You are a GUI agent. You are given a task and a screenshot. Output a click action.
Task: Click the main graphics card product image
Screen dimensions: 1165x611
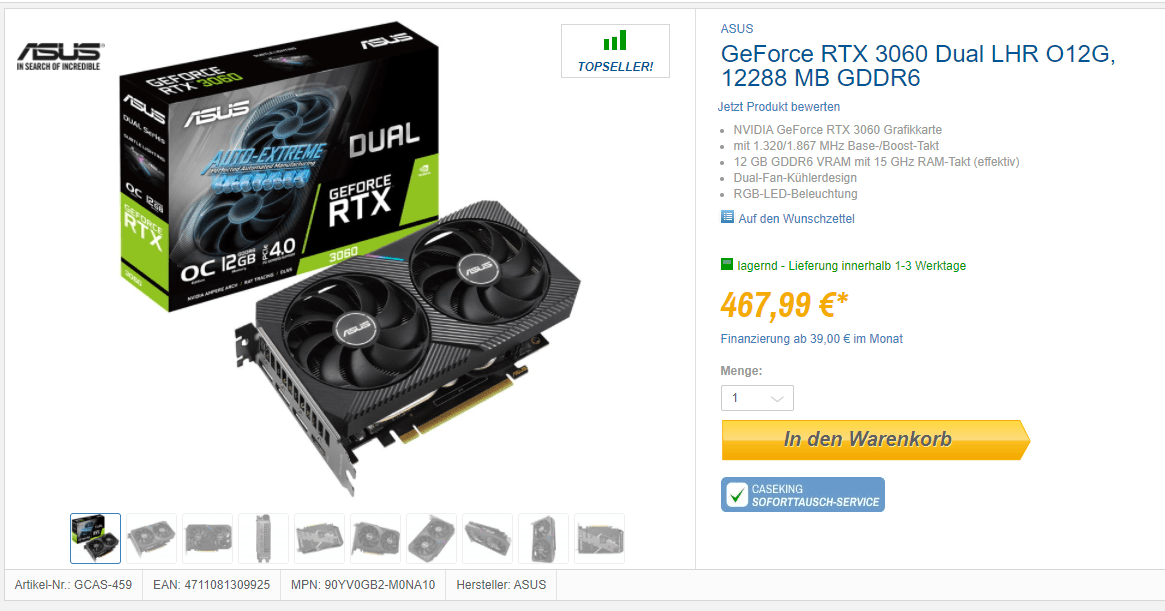coord(349,260)
